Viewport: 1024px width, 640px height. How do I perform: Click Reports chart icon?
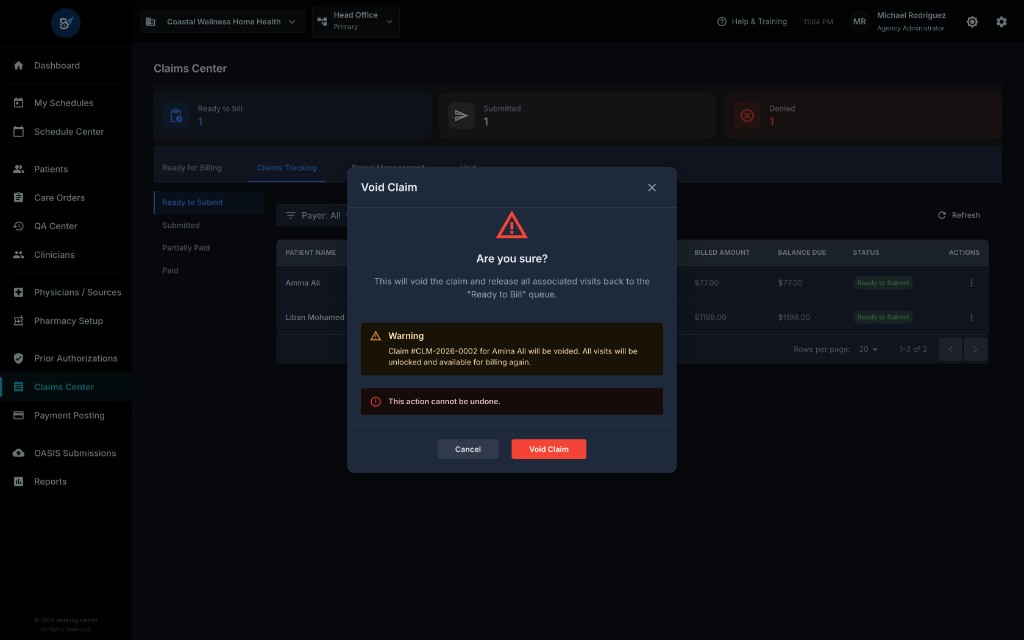pyautogui.click(x=18, y=481)
